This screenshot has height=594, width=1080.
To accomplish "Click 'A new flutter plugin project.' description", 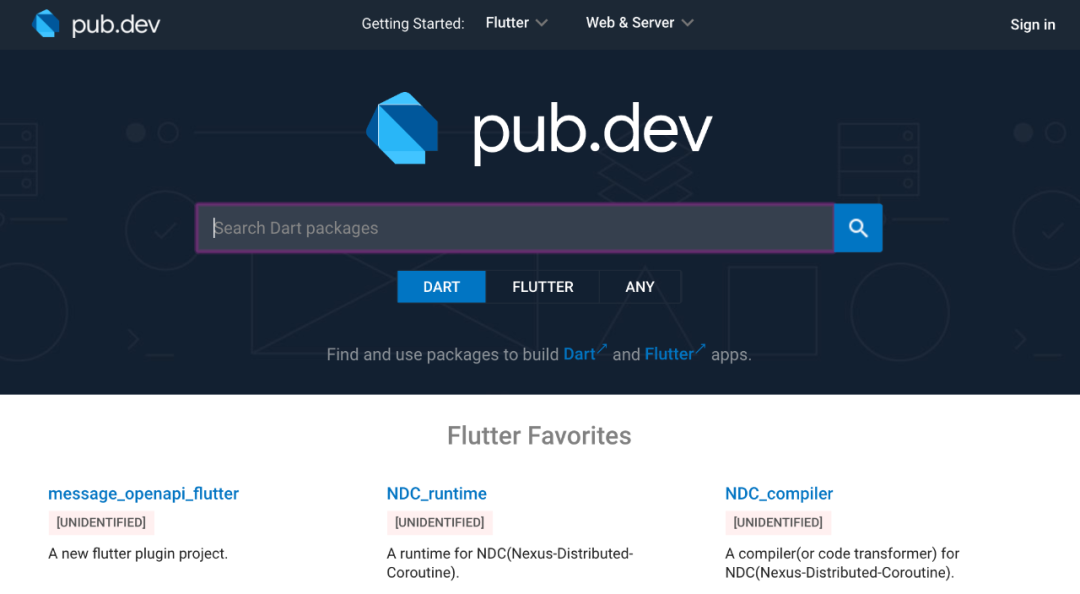I will pos(138,553).
